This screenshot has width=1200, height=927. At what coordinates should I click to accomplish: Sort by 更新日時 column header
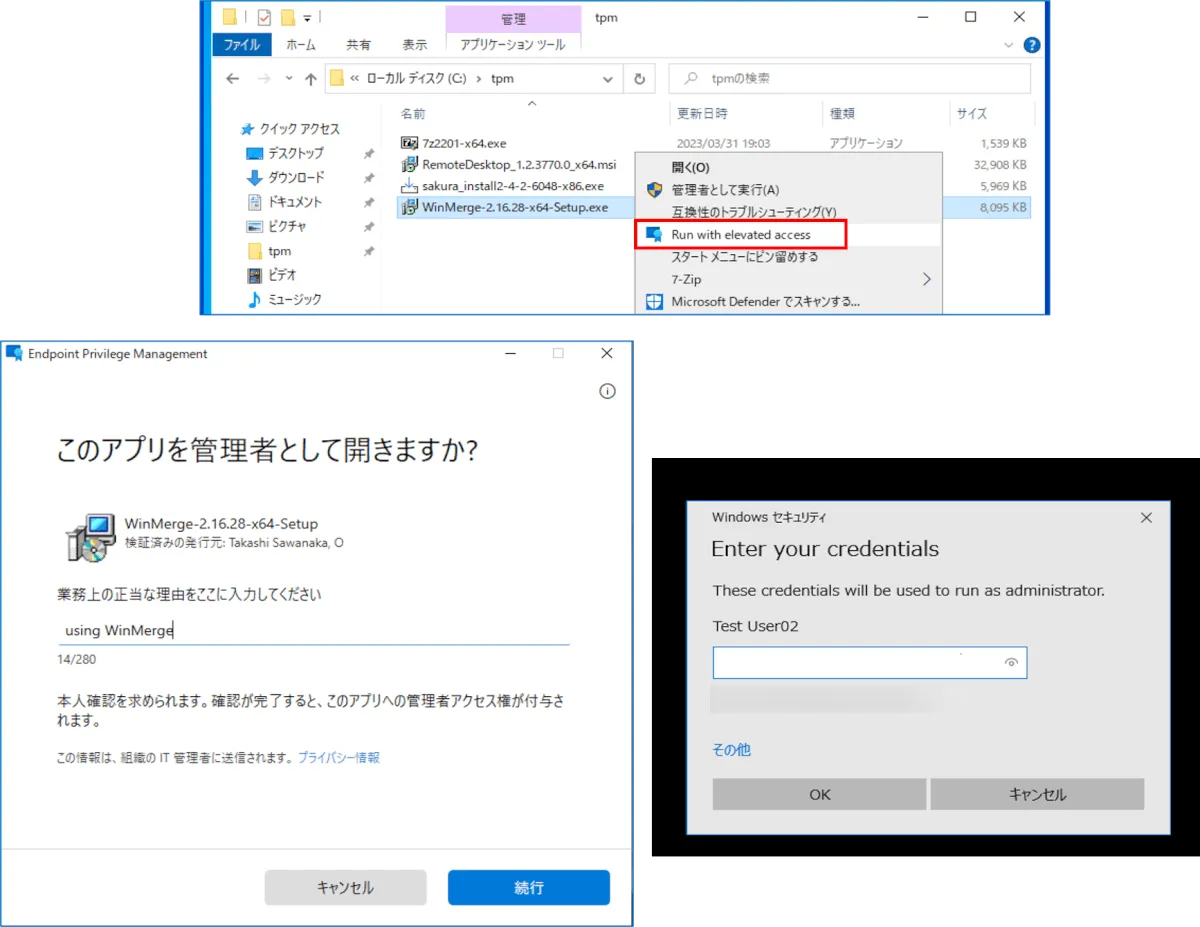coord(702,113)
